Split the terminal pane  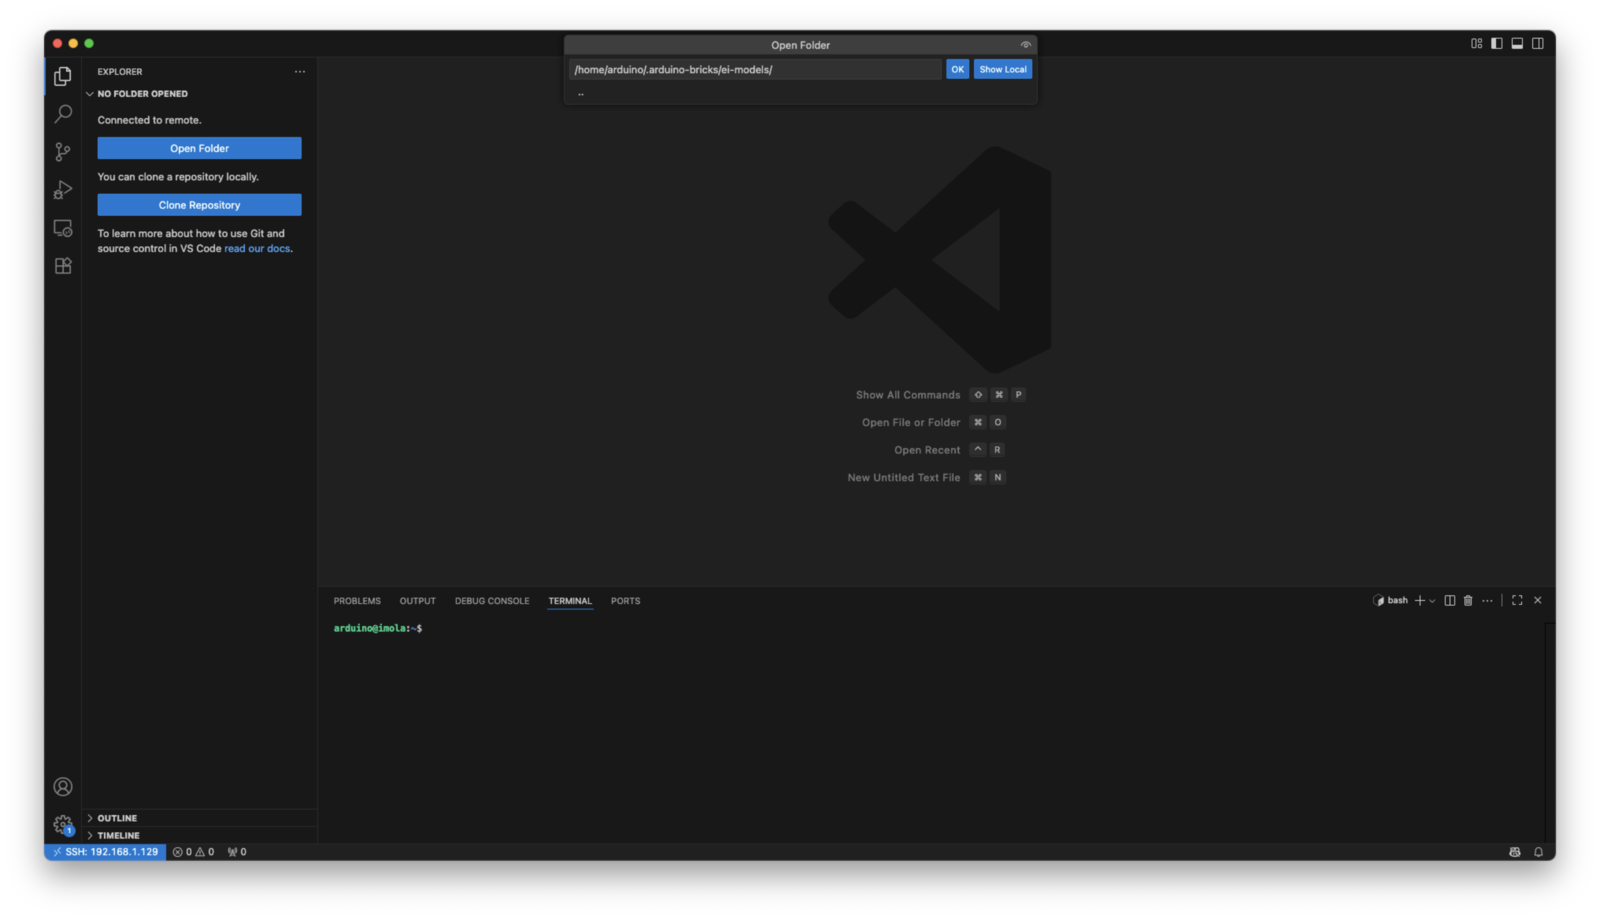pyautogui.click(x=1449, y=600)
